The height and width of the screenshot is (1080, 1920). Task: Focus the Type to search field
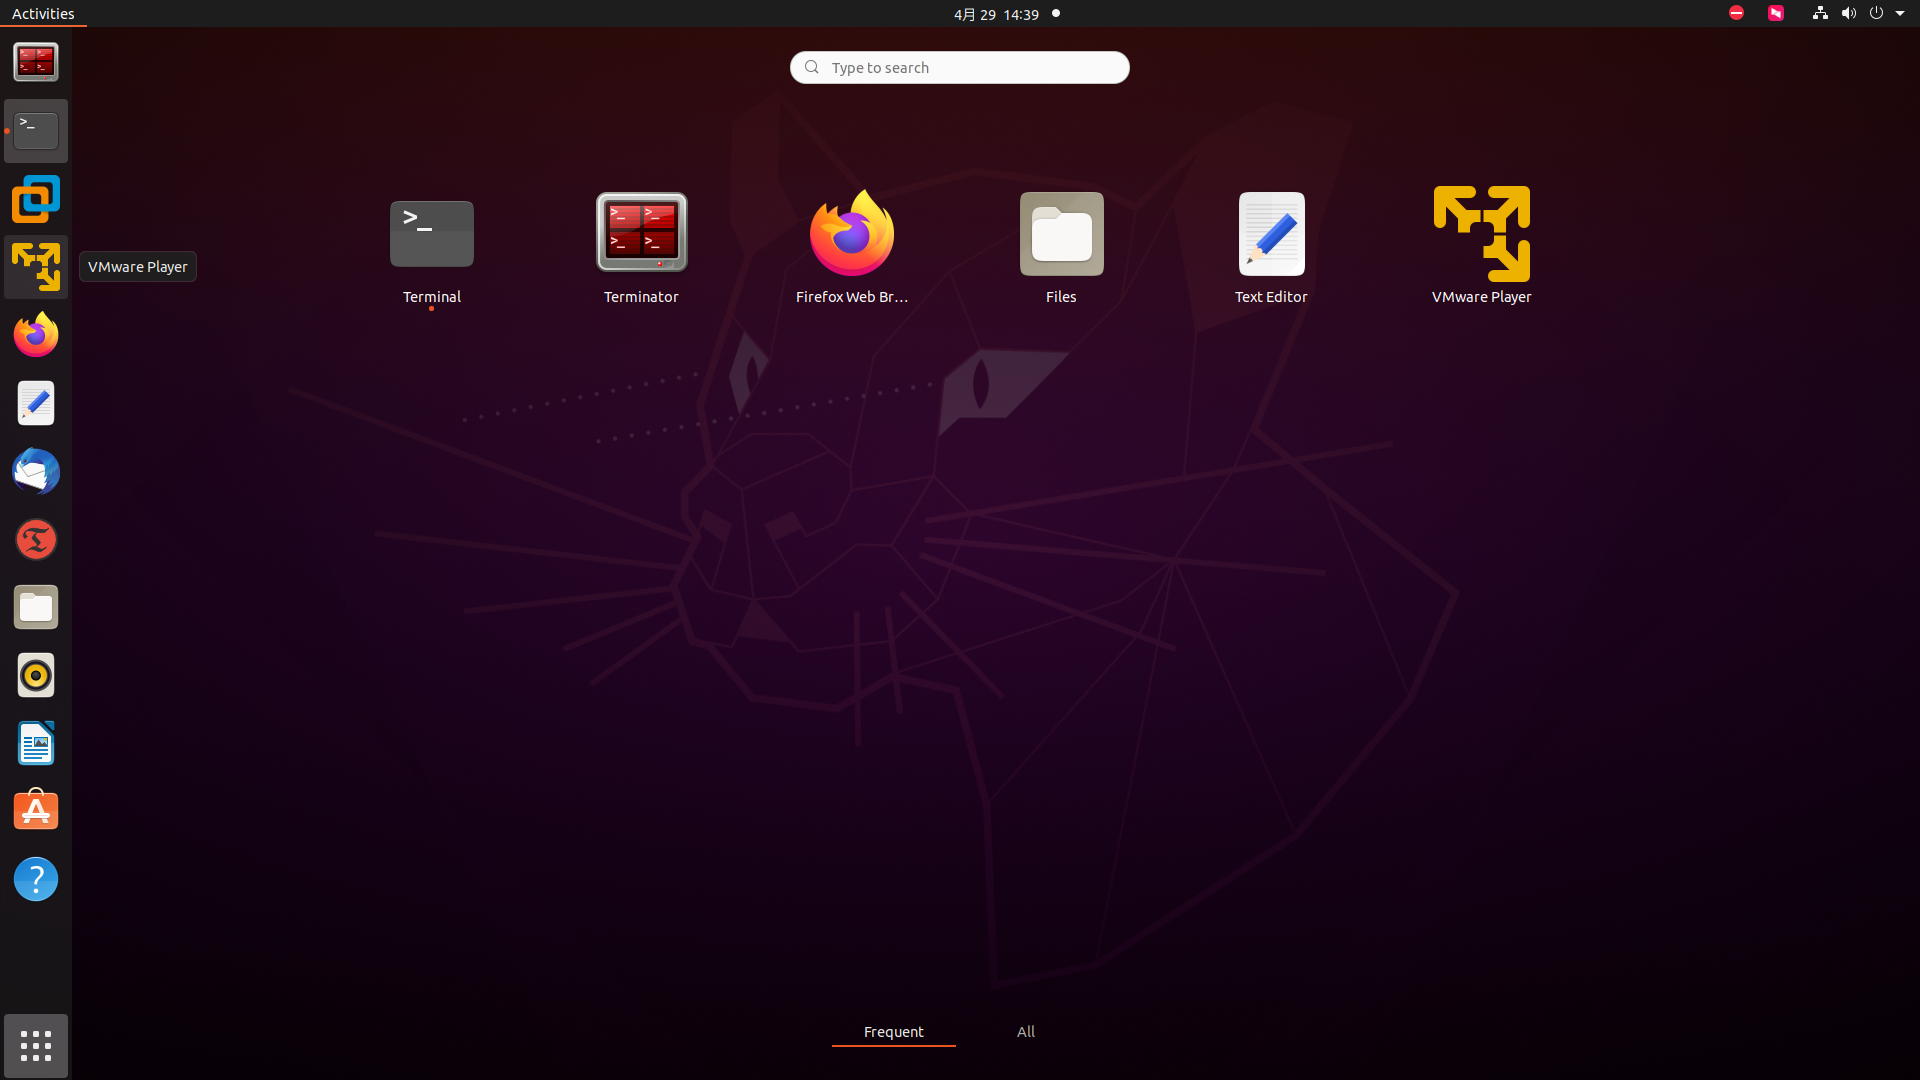pyautogui.click(x=960, y=68)
